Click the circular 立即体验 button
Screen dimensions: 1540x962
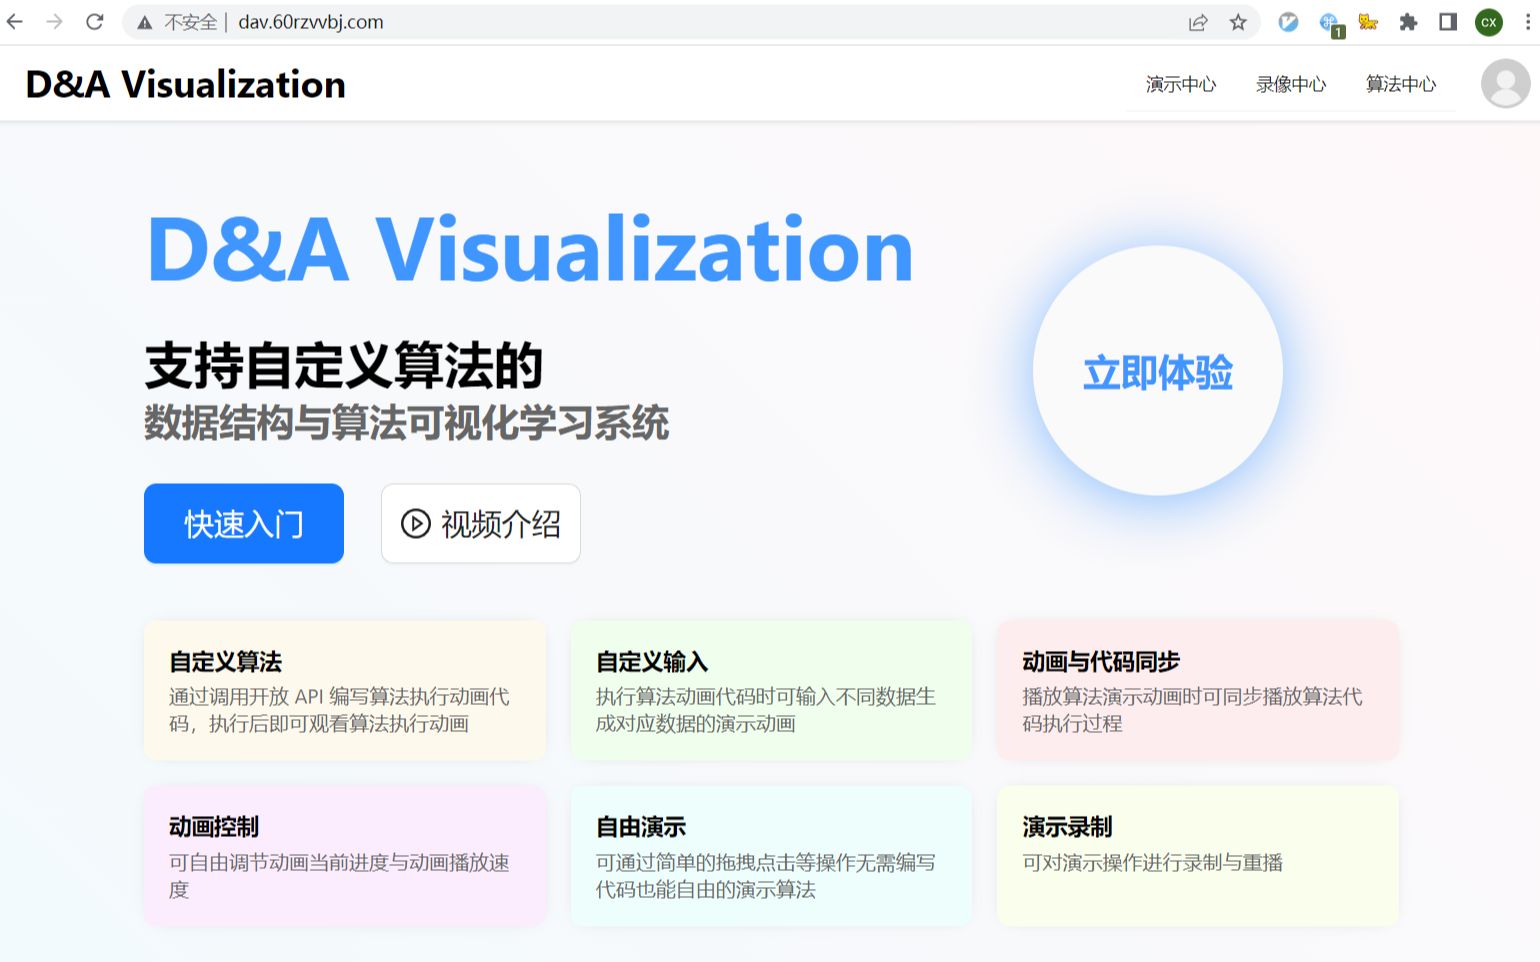click(x=1157, y=371)
